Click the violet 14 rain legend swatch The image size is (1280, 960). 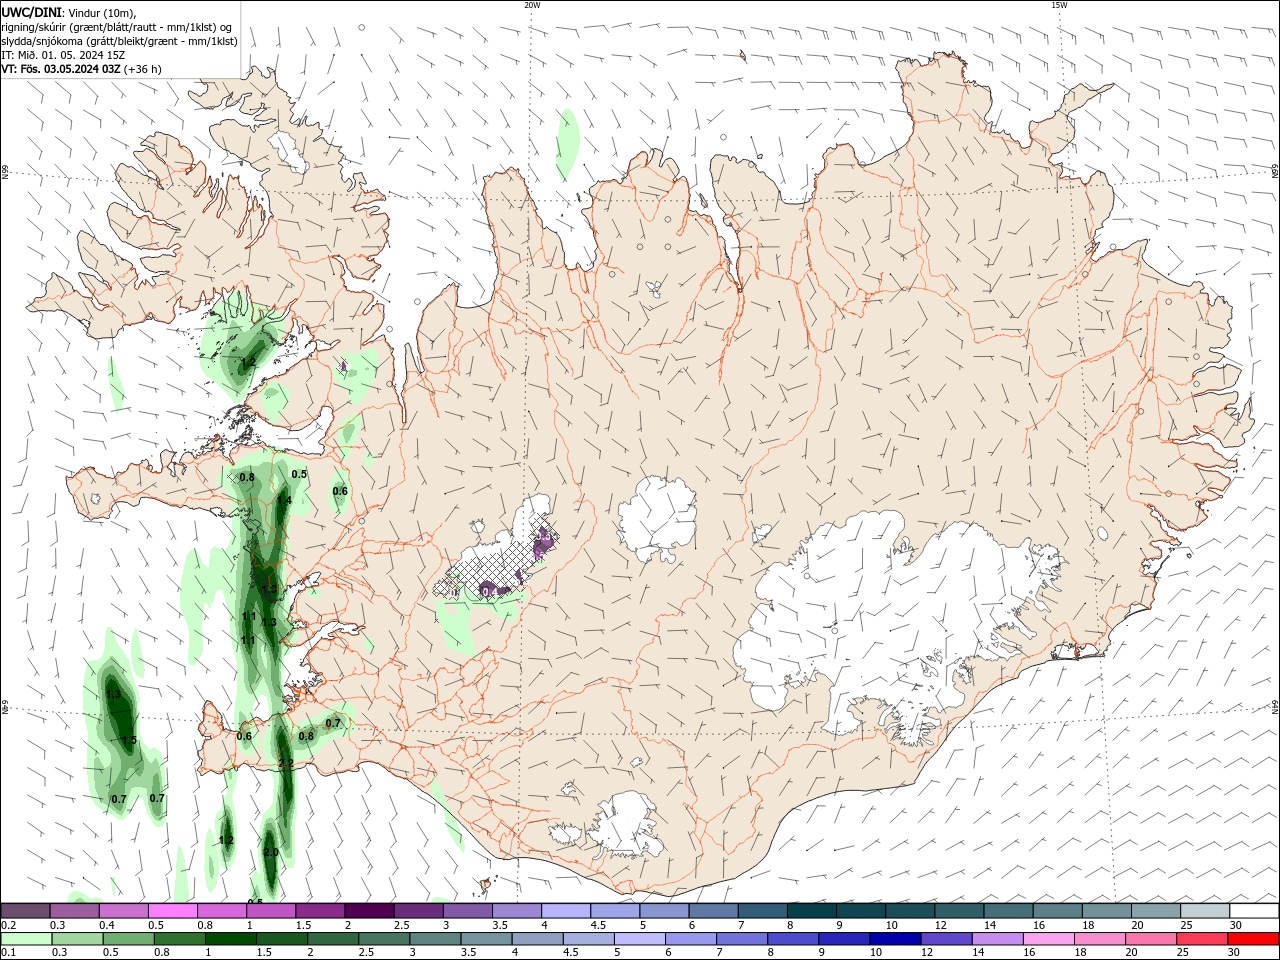pos(998,939)
